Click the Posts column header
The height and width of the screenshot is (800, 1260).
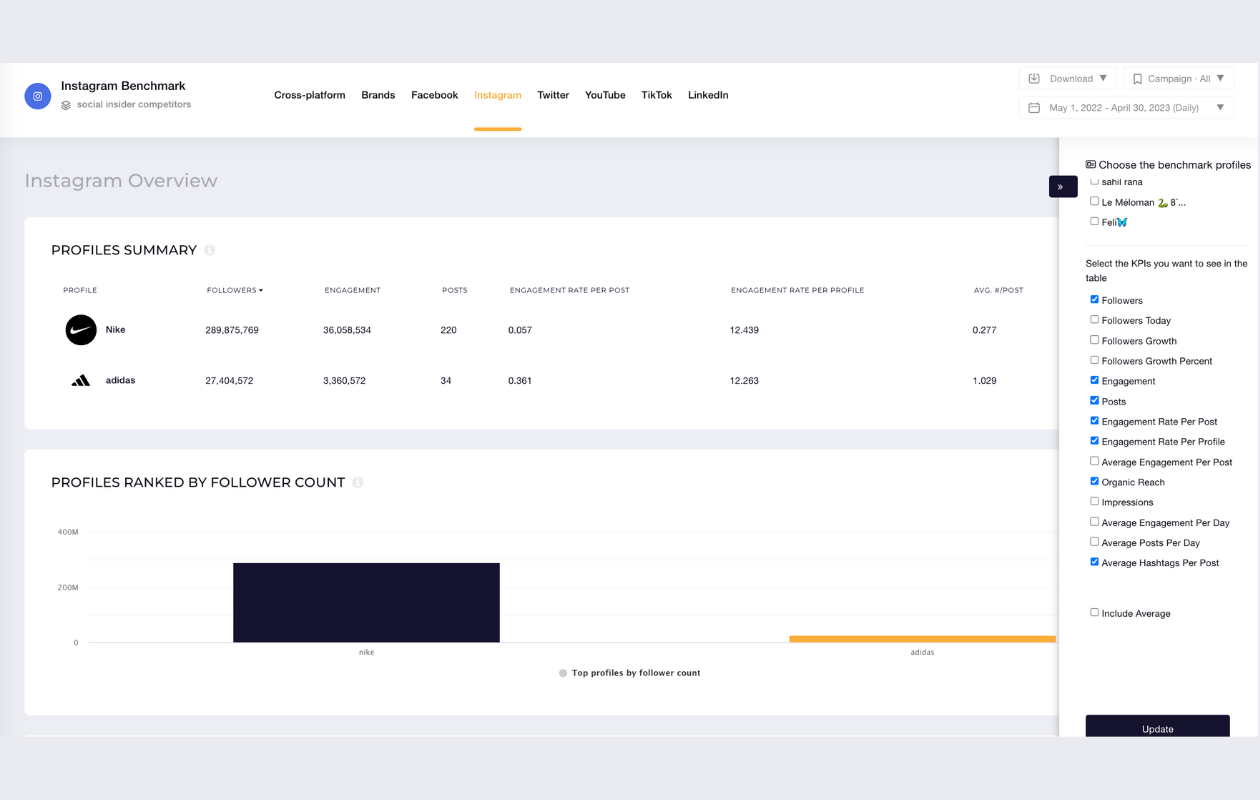coord(454,290)
